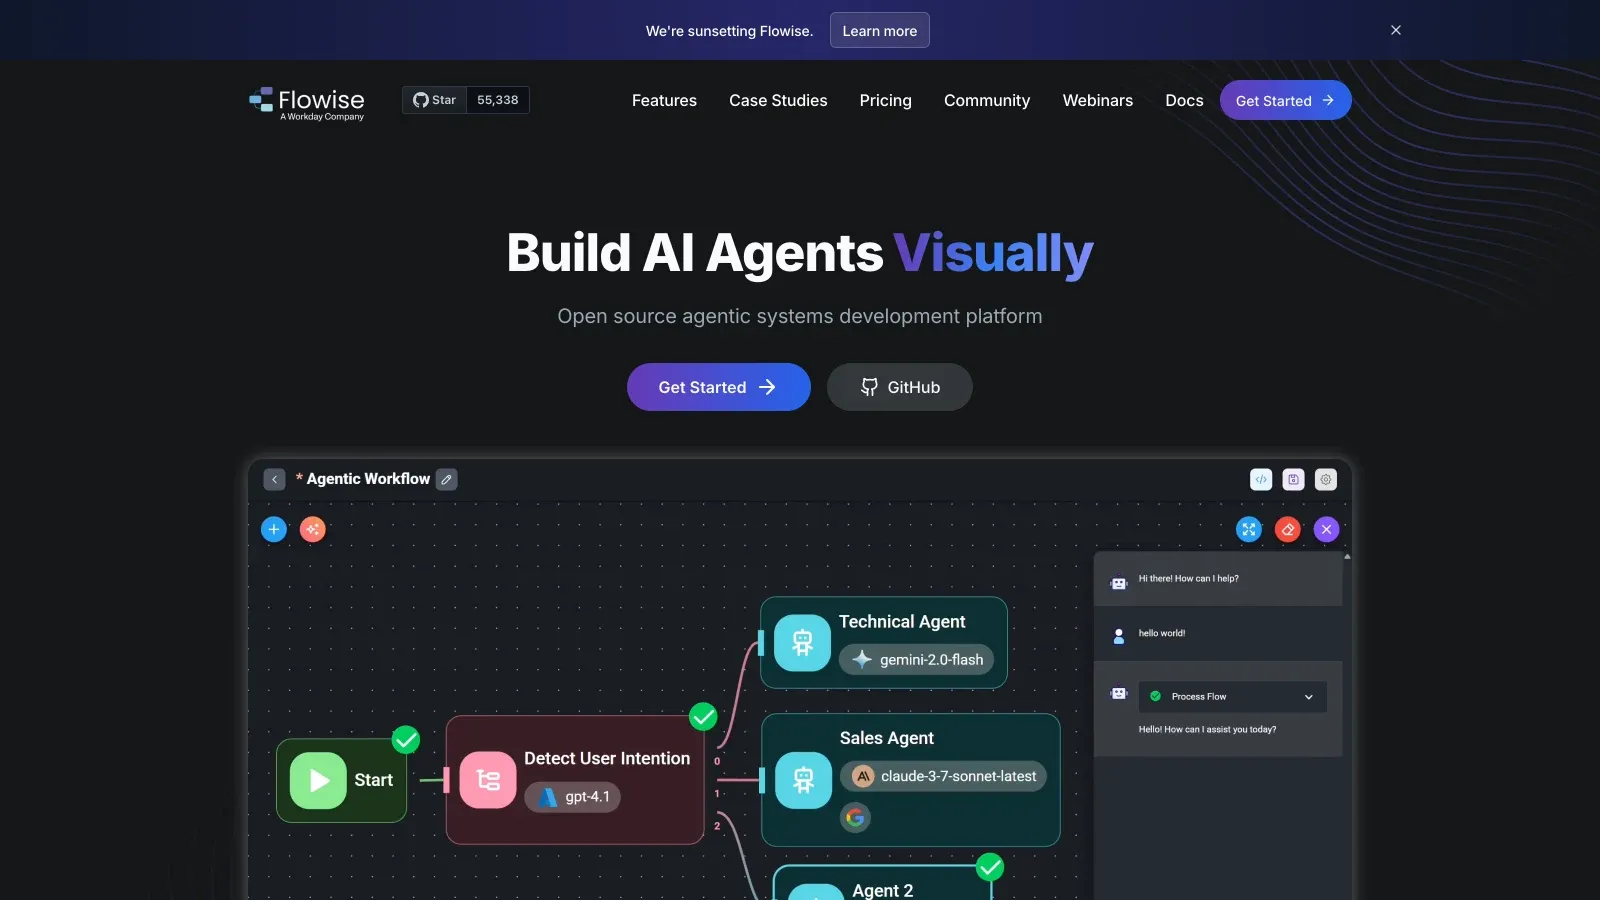Click the user avatar beside hello world
Screen dimensions: 1600x900
click(1119, 636)
